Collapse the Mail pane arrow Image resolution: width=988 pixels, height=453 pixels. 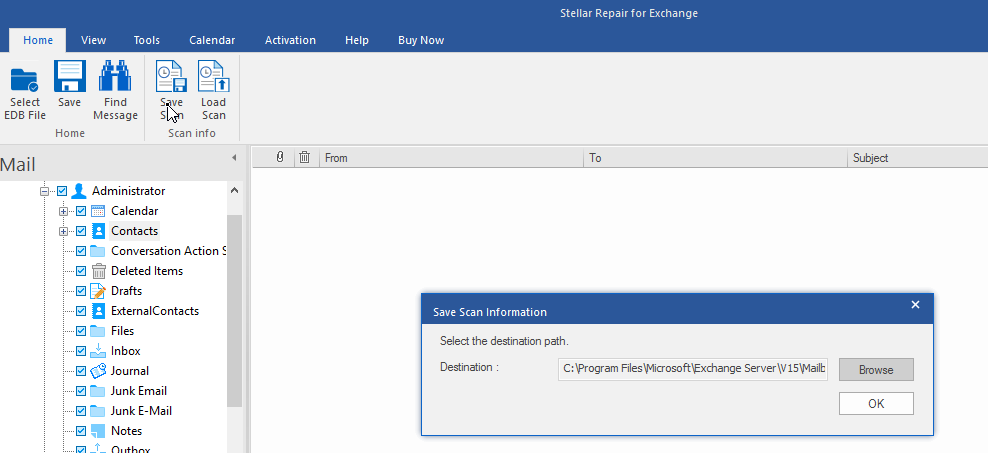pos(234,158)
